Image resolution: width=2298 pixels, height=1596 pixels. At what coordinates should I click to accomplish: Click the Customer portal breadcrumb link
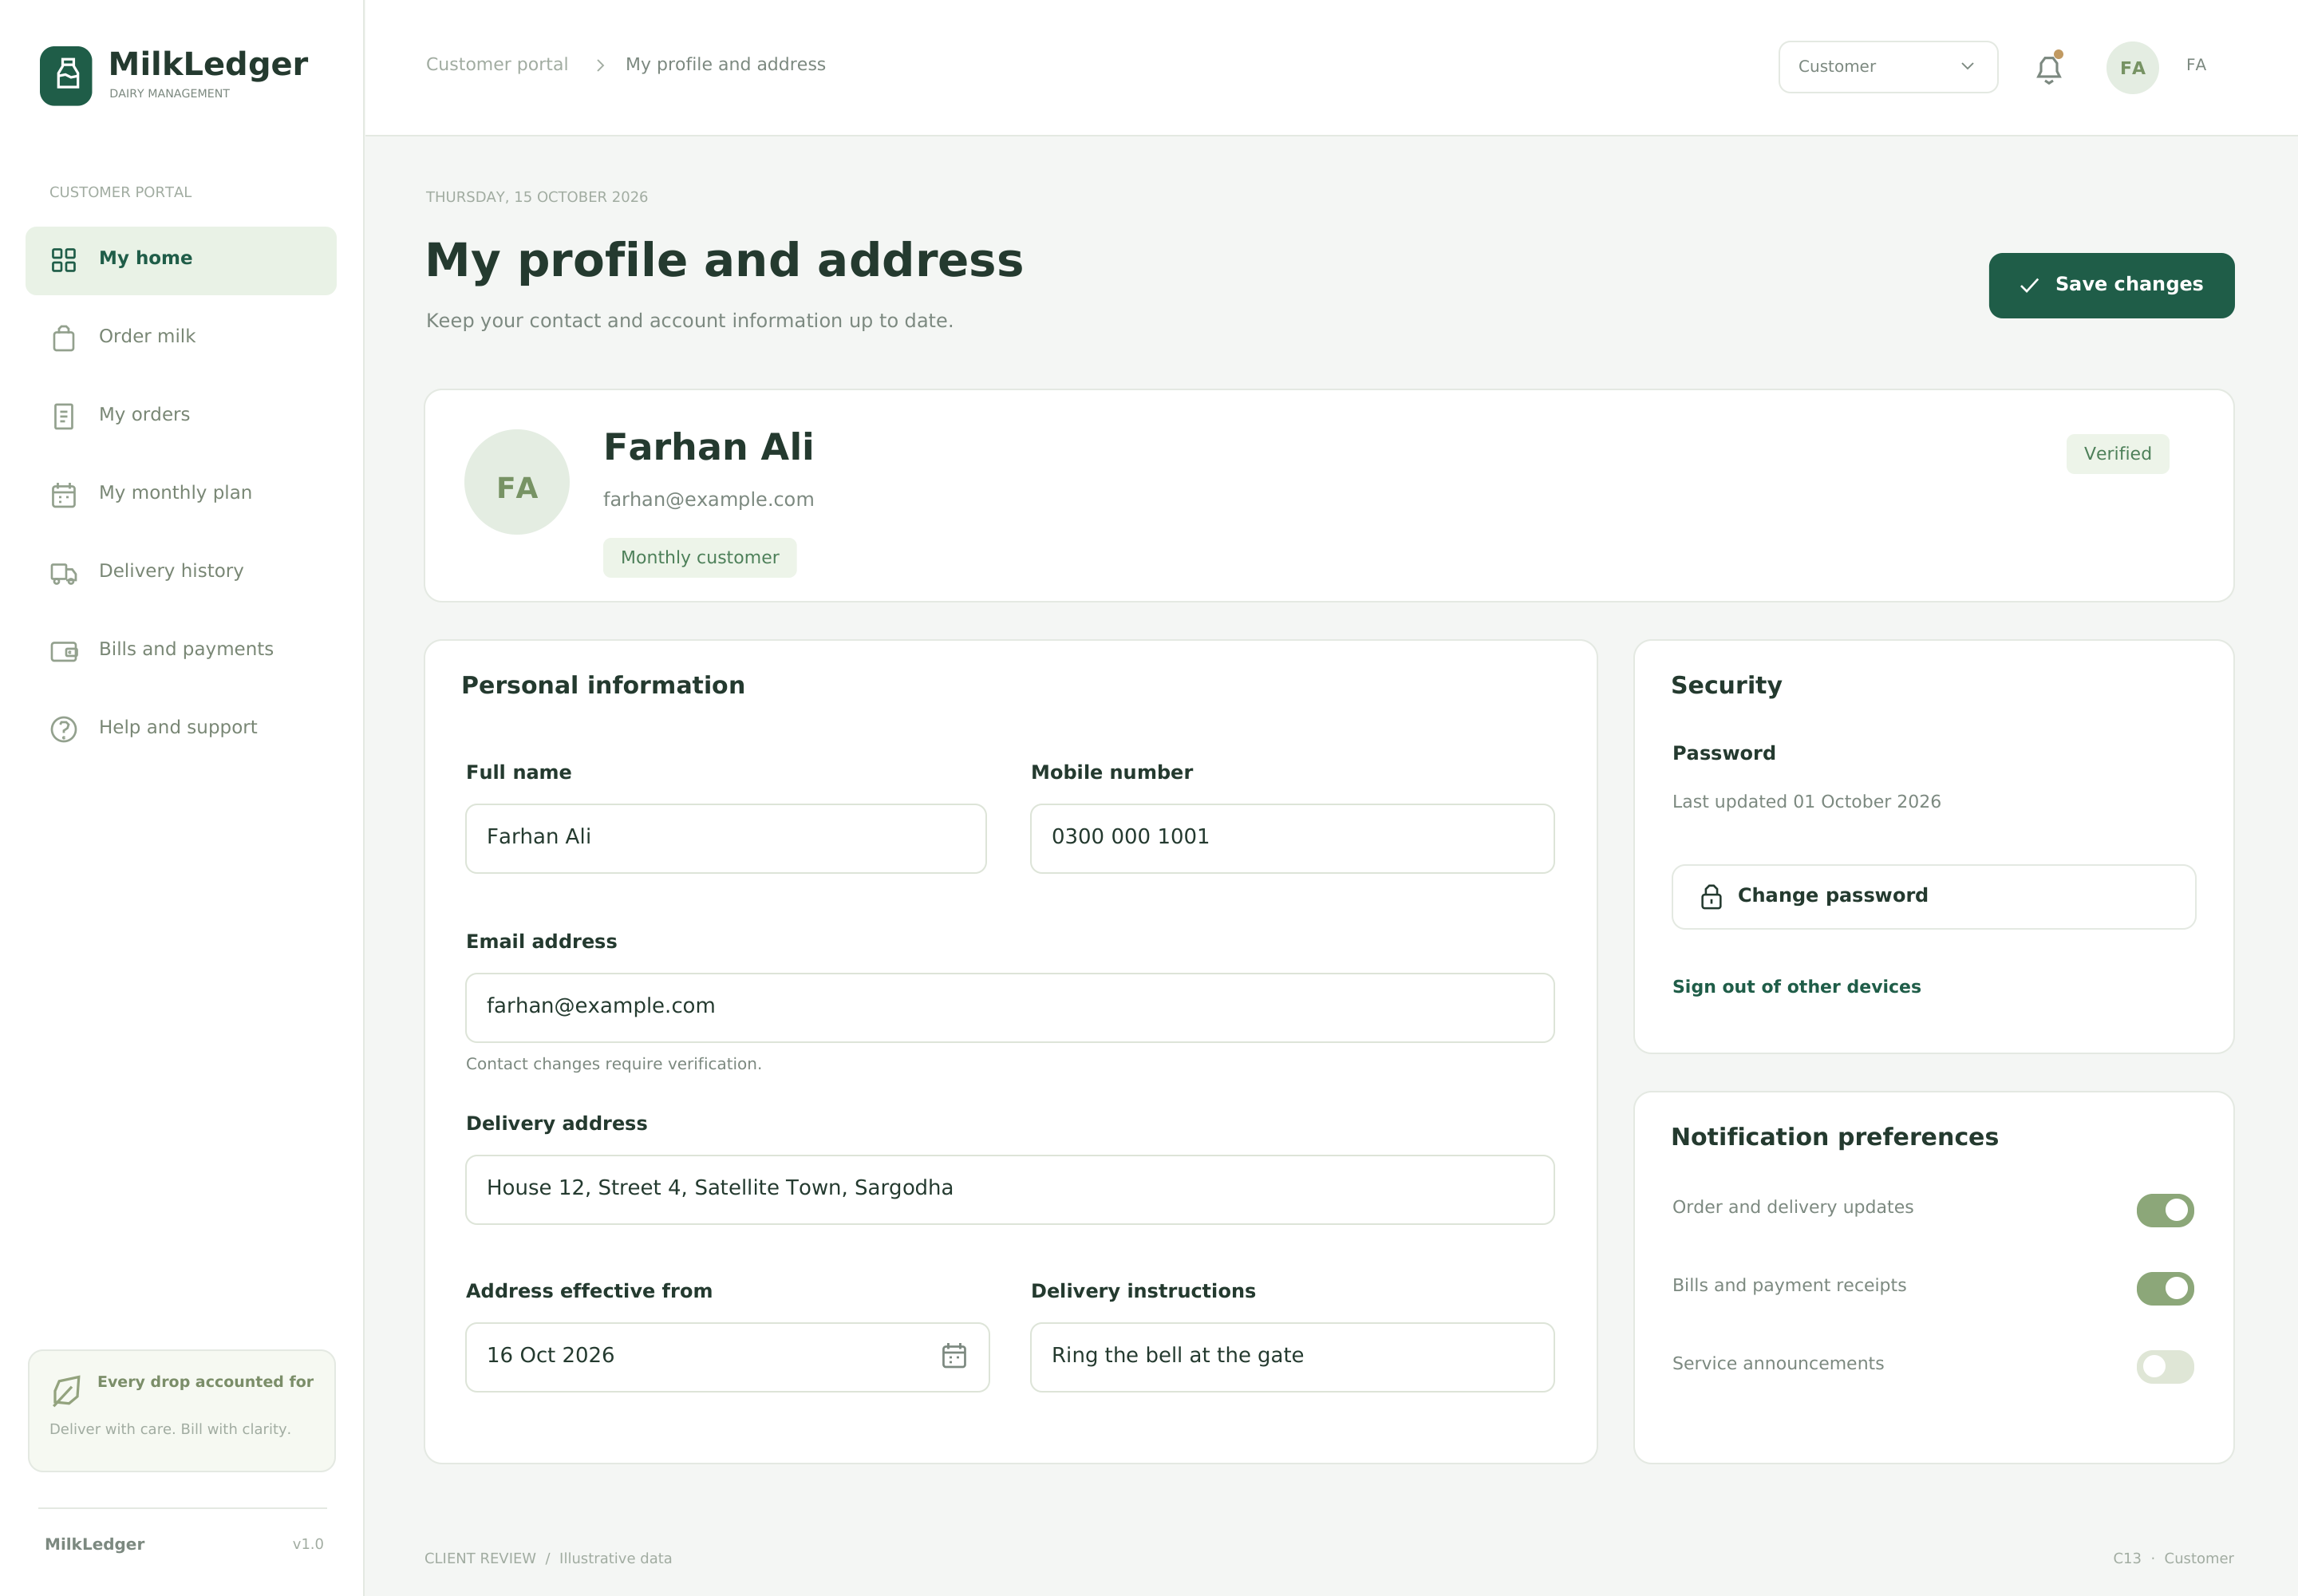[497, 64]
